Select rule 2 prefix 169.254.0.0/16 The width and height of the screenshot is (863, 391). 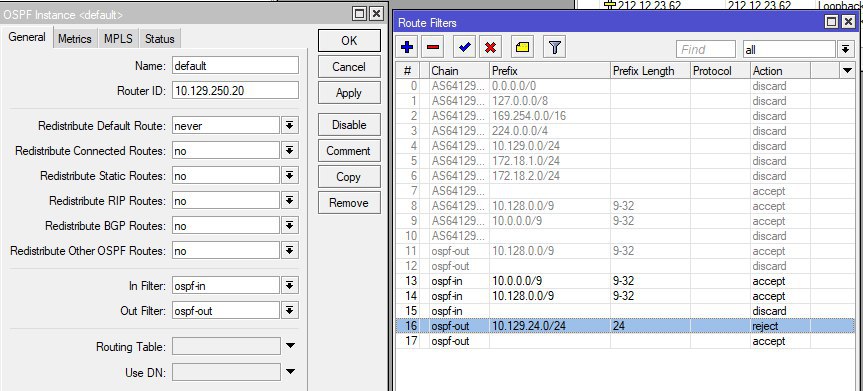625,116
